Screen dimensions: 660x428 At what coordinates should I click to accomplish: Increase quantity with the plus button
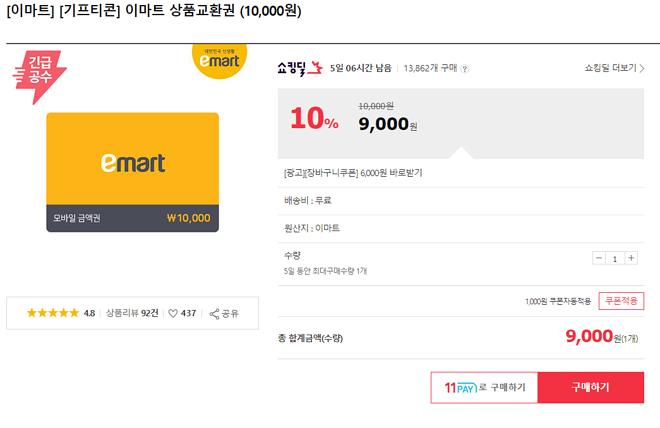(x=631, y=258)
